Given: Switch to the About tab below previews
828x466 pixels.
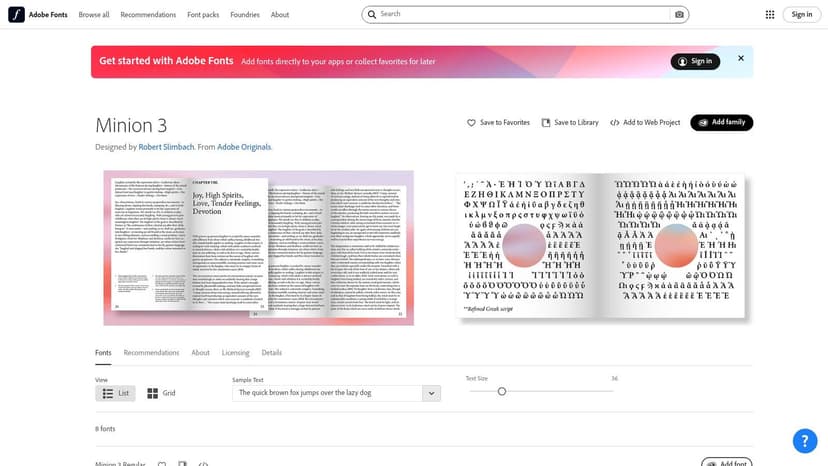Looking at the screenshot, I should (200, 352).
